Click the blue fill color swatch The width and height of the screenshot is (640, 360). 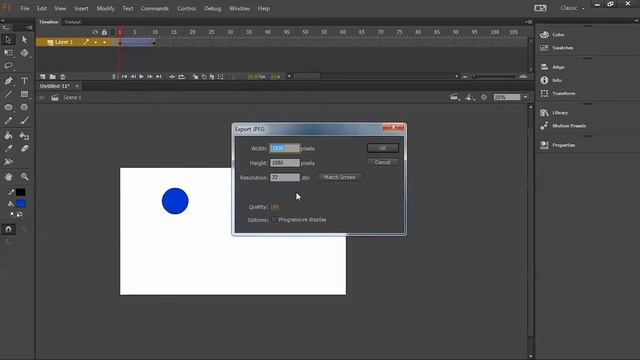tap(20, 204)
